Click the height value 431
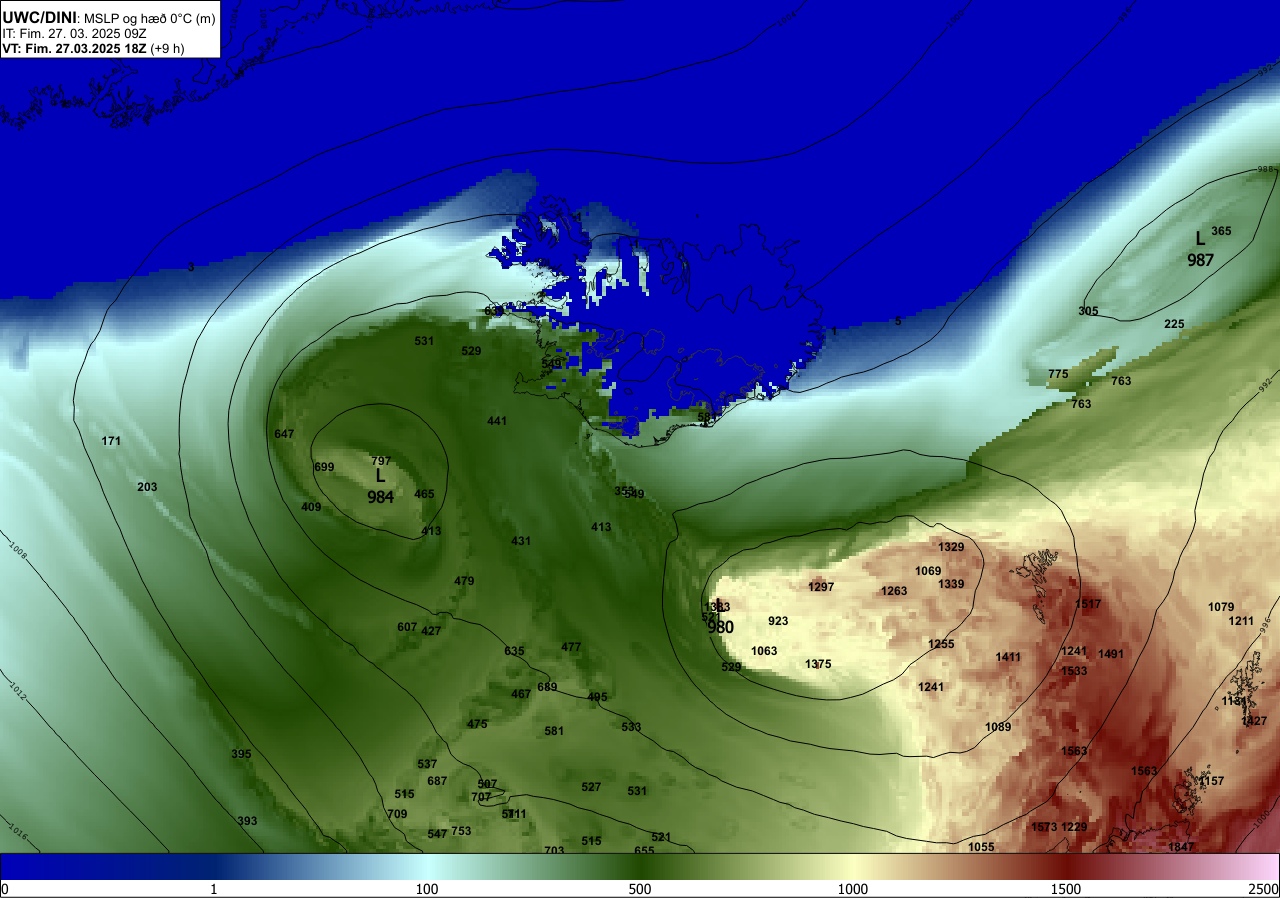This screenshot has width=1280, height=898. [521, 541]
